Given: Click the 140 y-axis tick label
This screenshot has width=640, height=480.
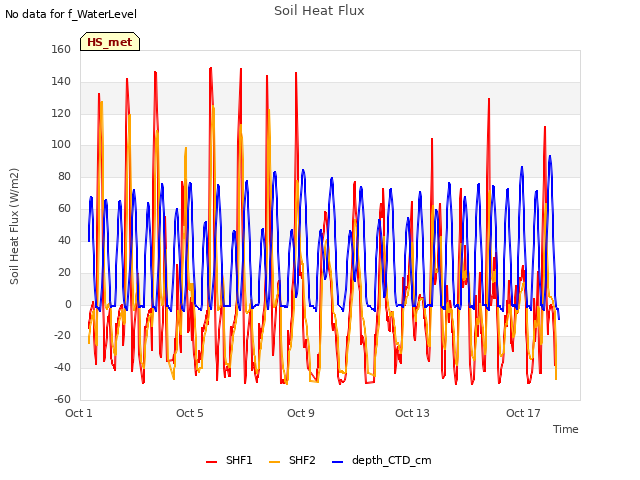Looking at the screenshot, I should (x=61, y=81).
